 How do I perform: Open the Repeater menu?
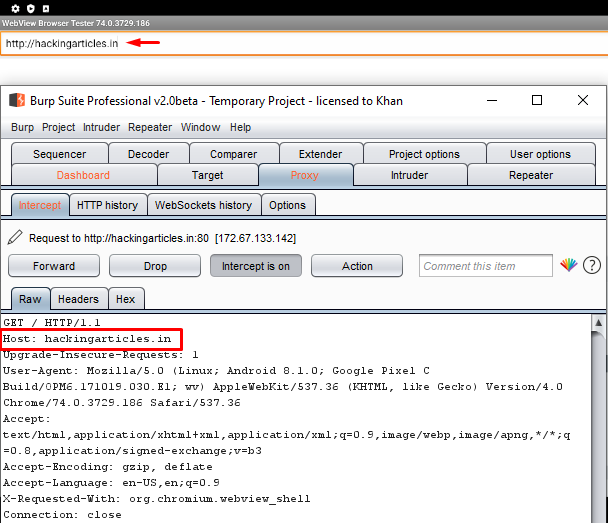click(150, 127)
